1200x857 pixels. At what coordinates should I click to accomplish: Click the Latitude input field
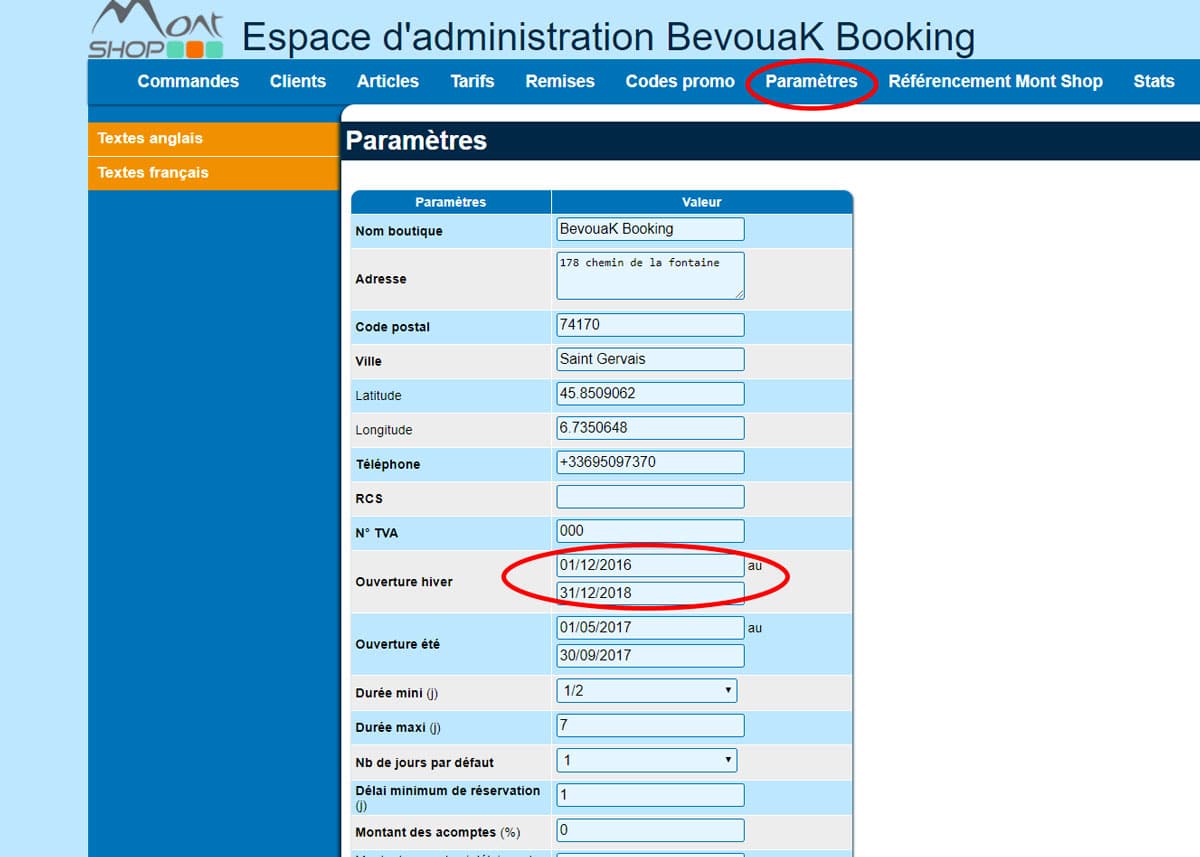(650, 394)
